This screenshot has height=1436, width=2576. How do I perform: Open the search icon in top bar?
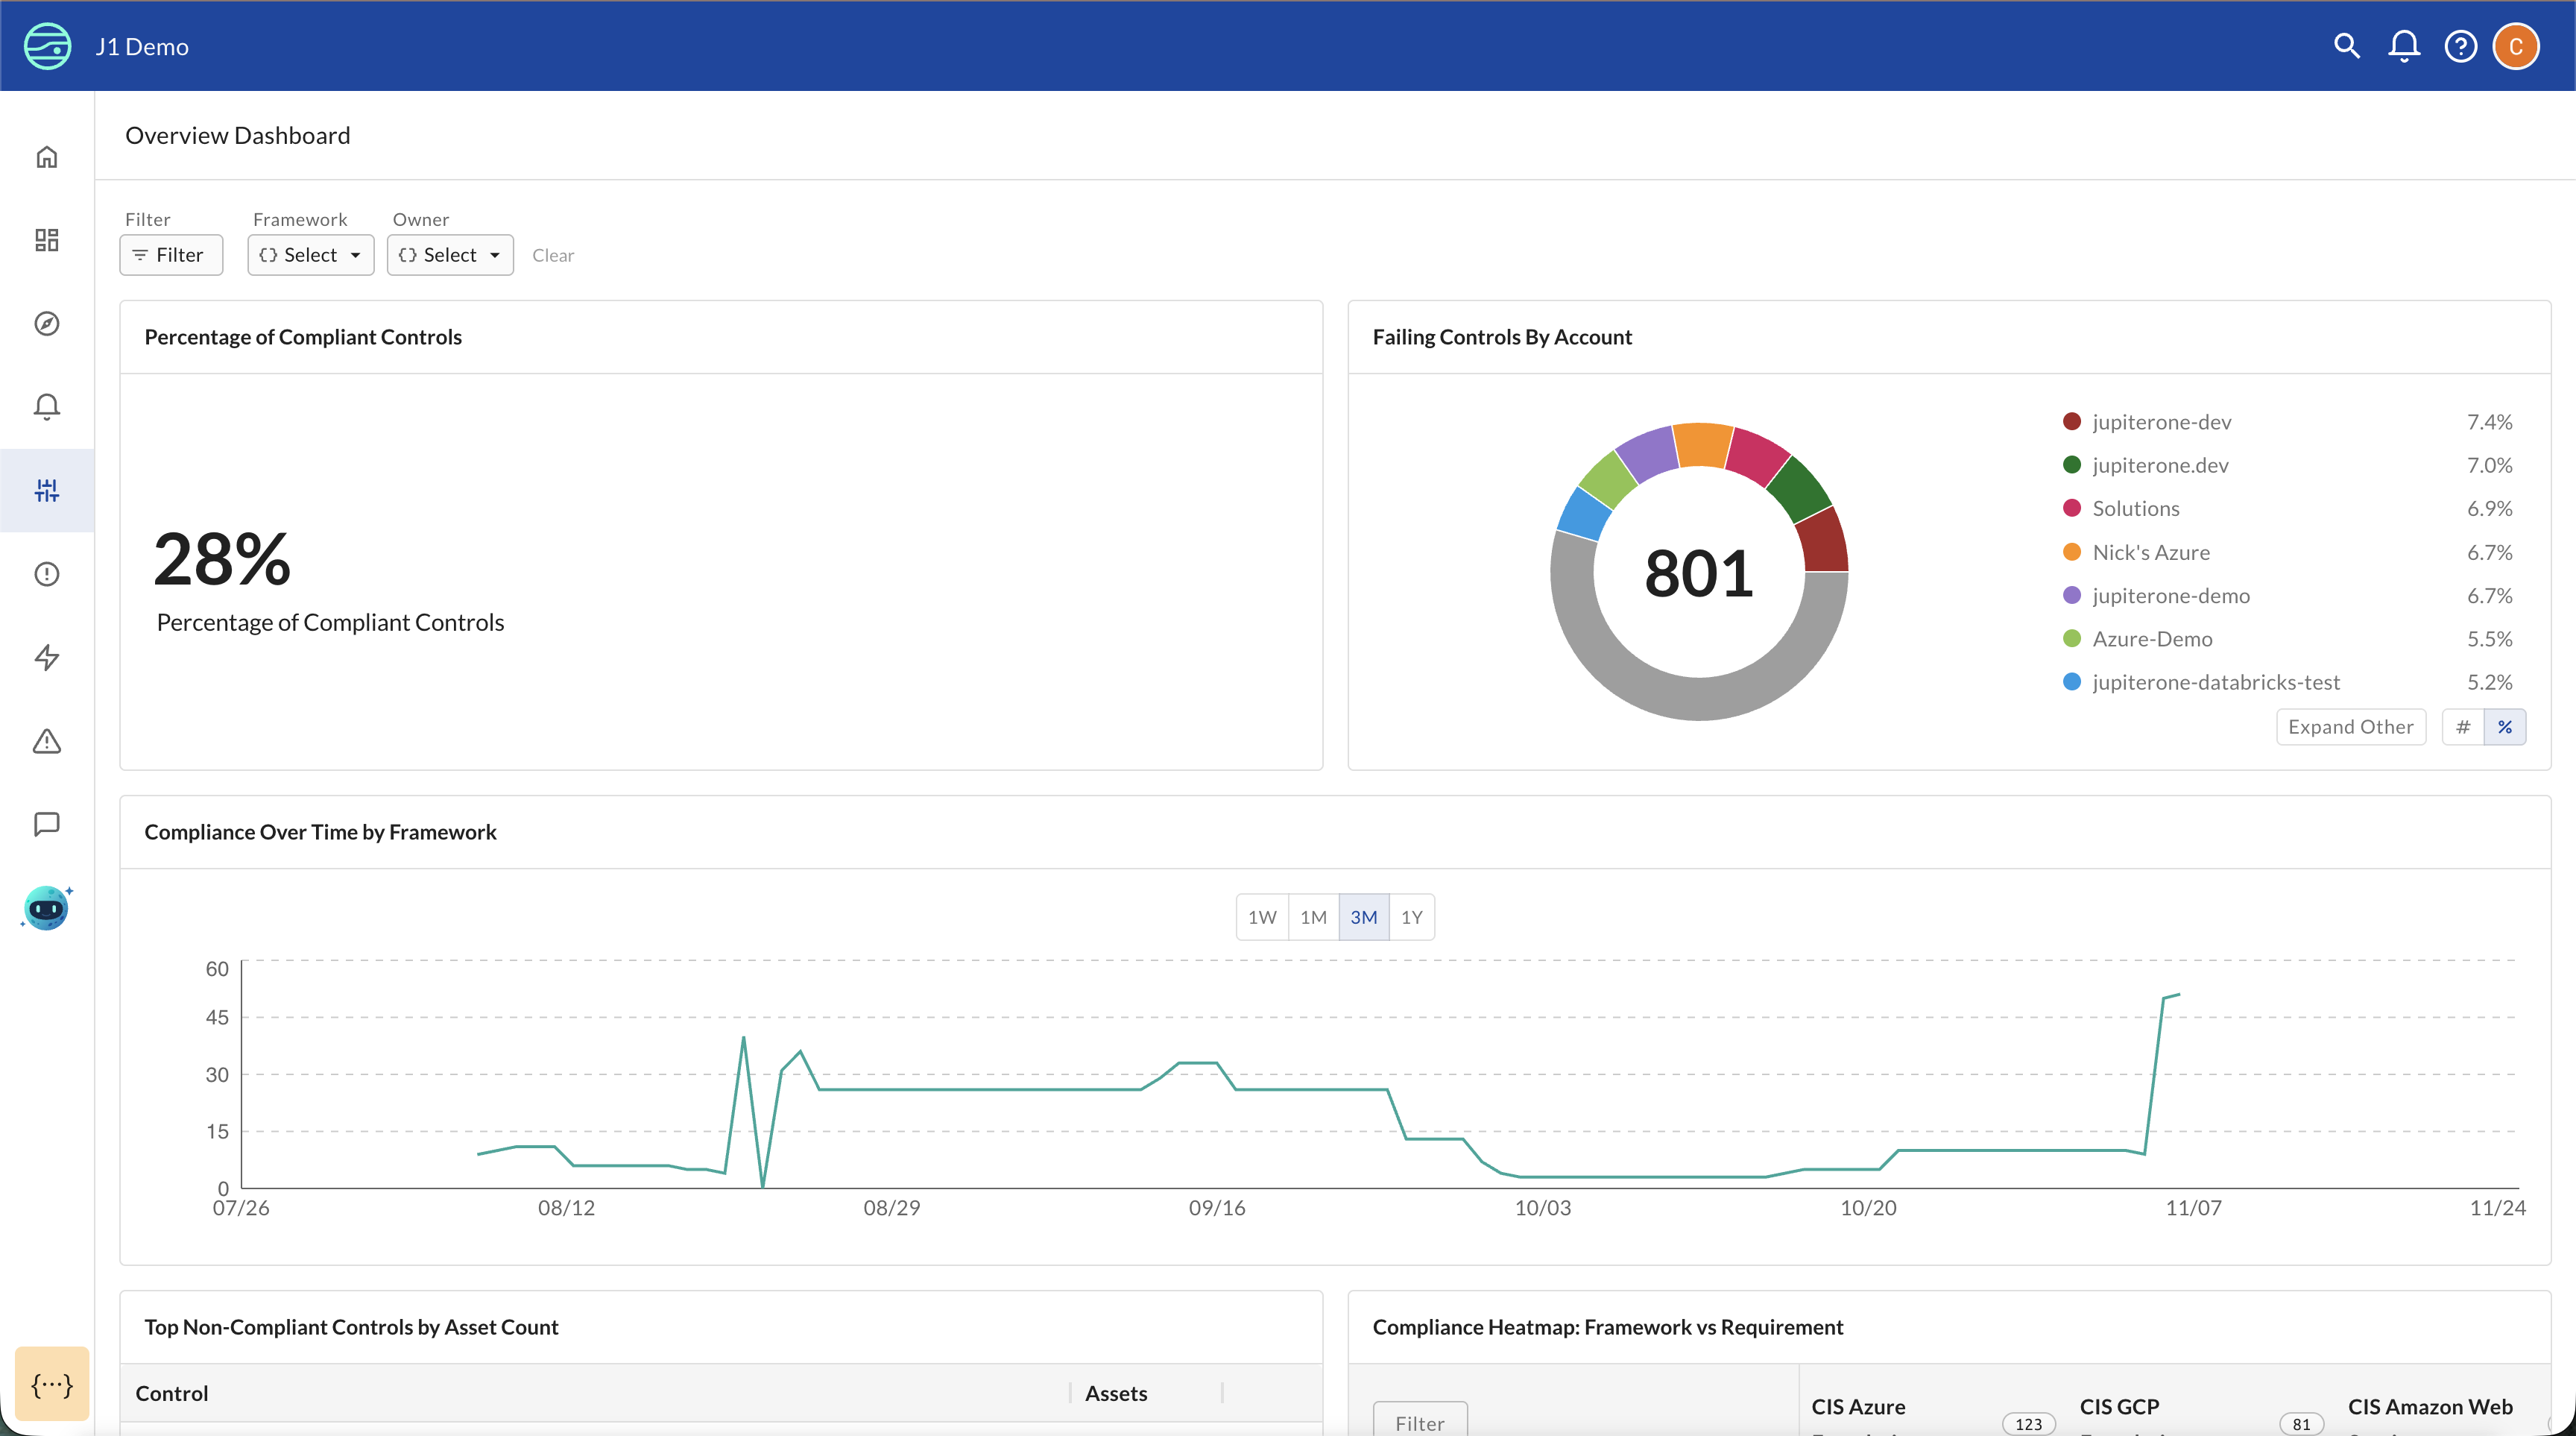[x=2346, y=46]
